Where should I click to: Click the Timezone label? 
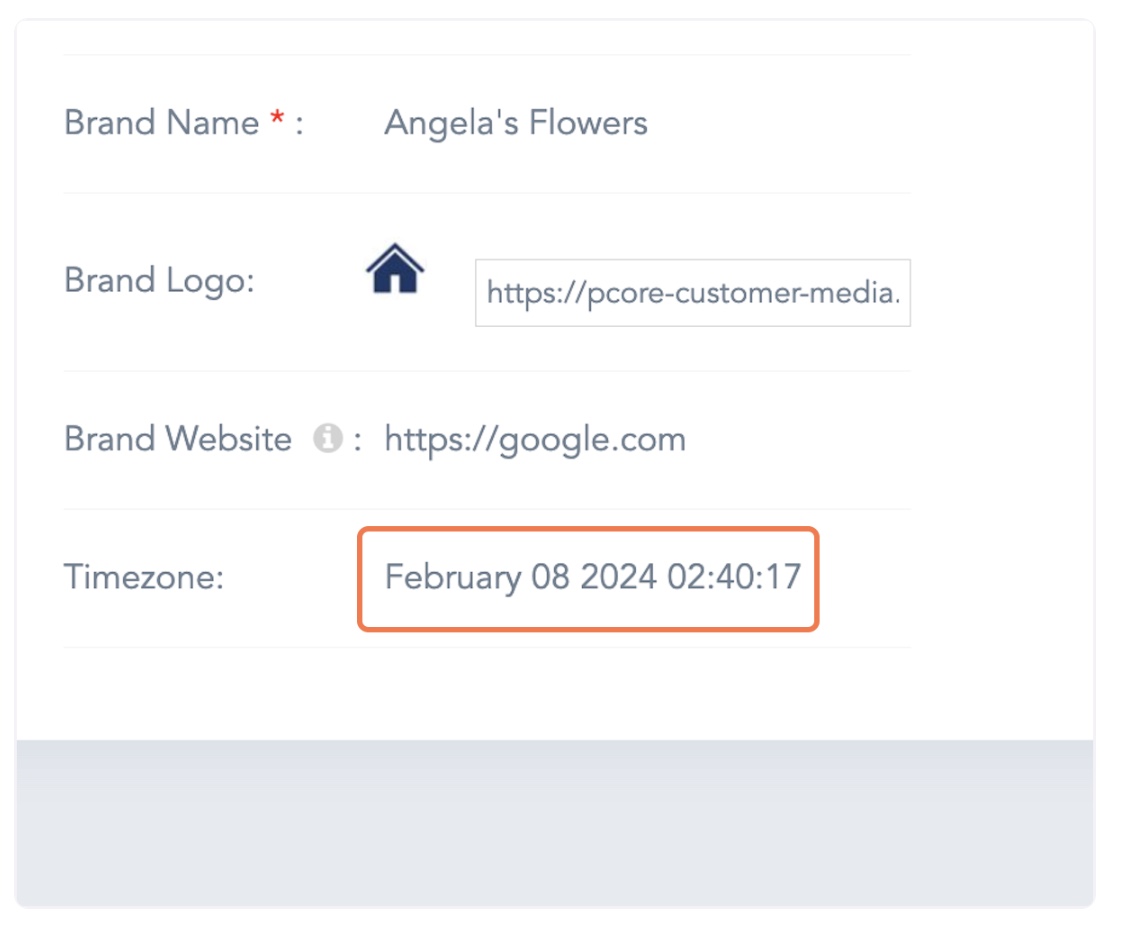[144, 577]
